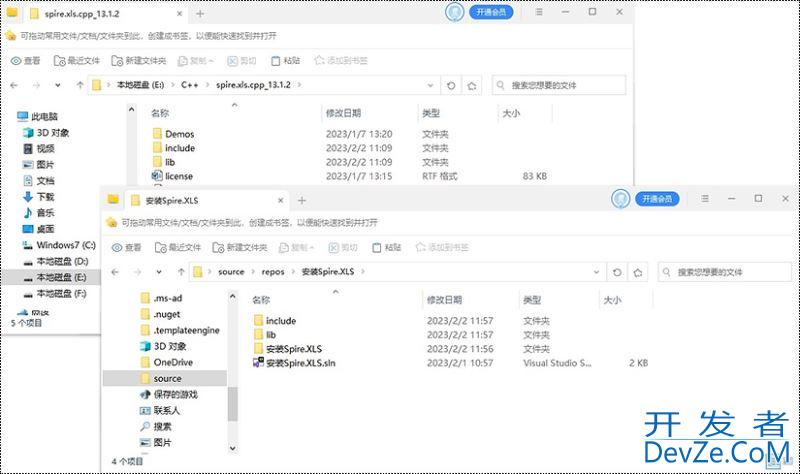This screenshot has height=474, width=800.
Task: Select include folder dated 2023/2/2 11:09
Action: [173, 148]
